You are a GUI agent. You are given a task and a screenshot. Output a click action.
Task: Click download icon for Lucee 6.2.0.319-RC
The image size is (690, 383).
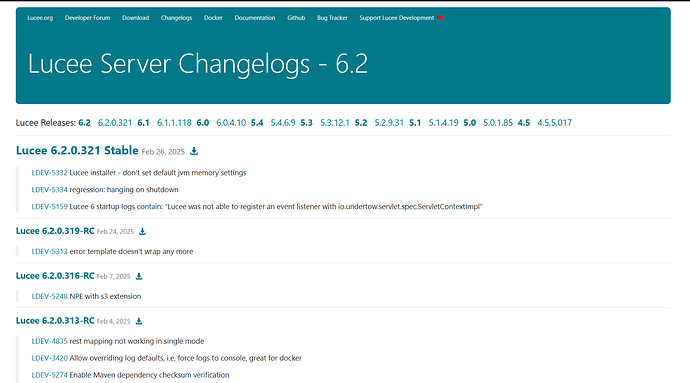[142, 232]
